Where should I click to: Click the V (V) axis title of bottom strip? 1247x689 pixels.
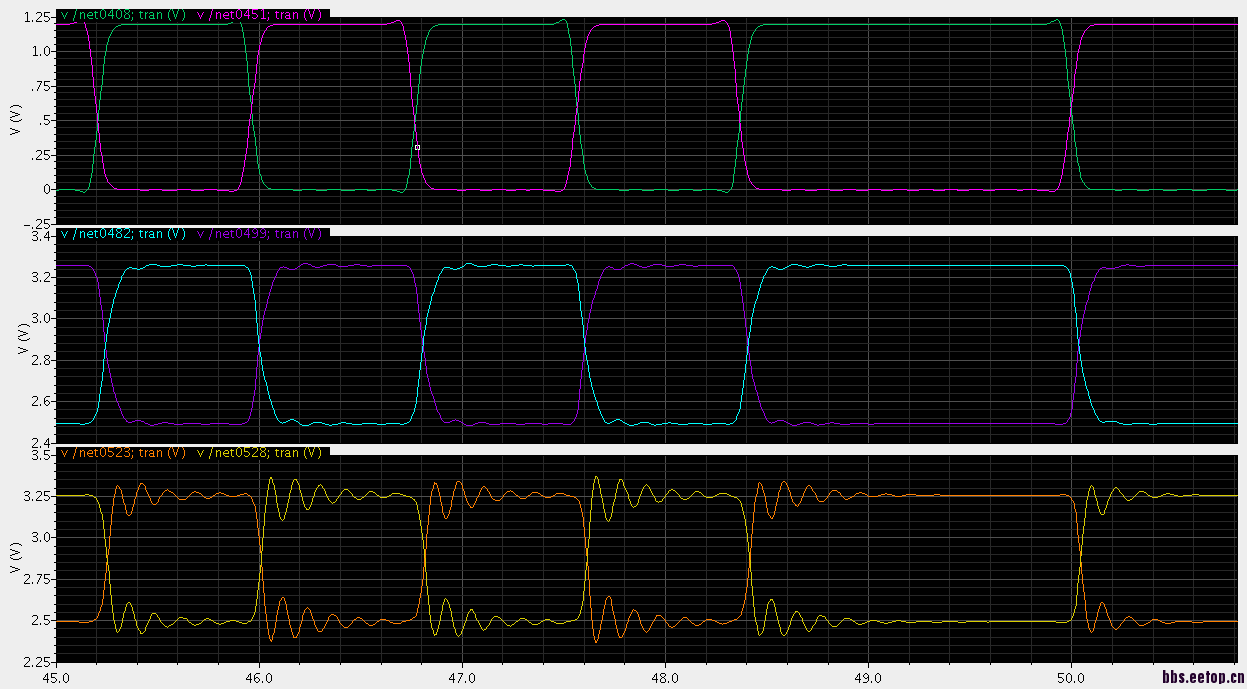click(14, 558)
